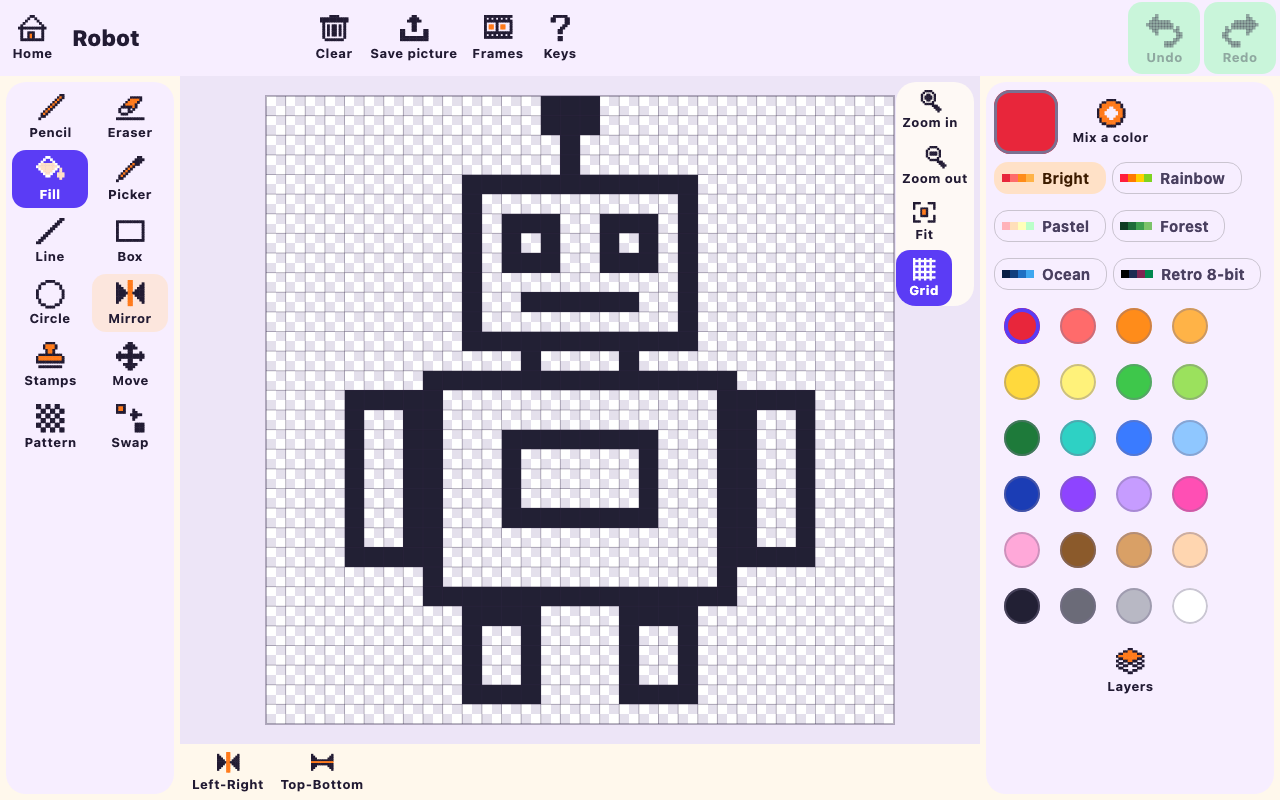1280x800 pixels.
Task: Zoom in on the canvas
Action: click(930, 109)
